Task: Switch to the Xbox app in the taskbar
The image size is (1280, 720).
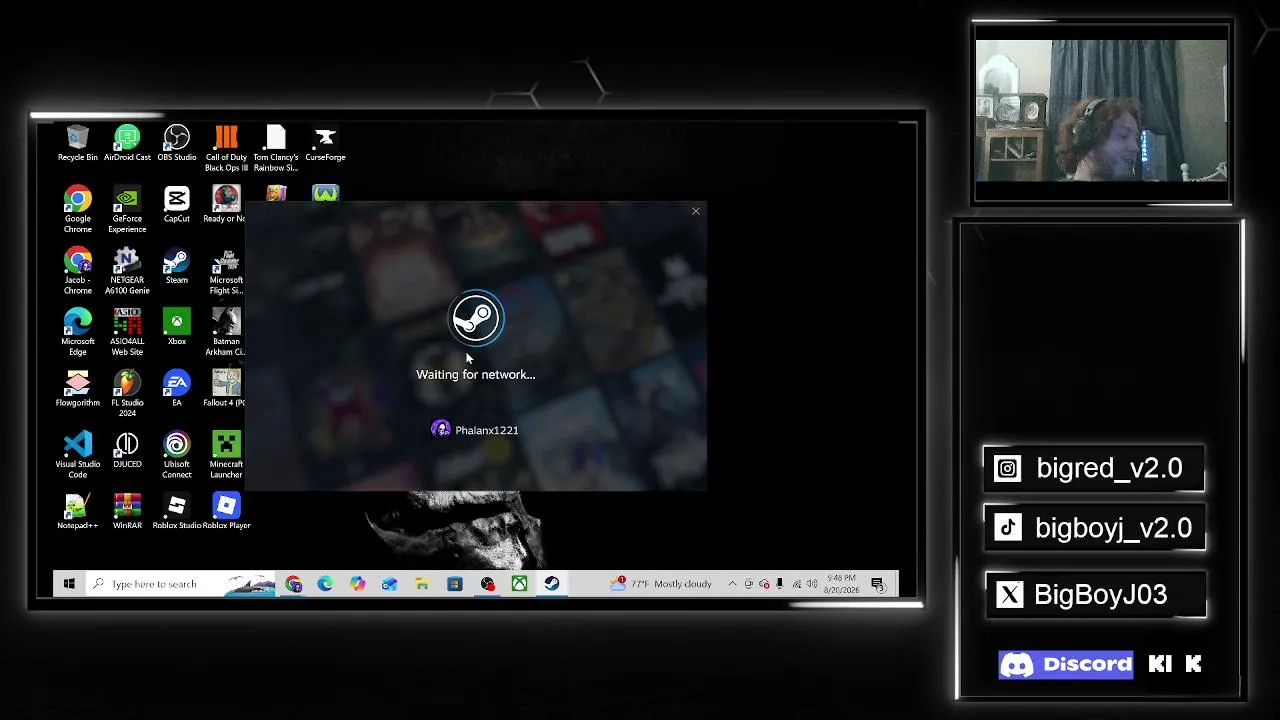Action: coord(519,584)
